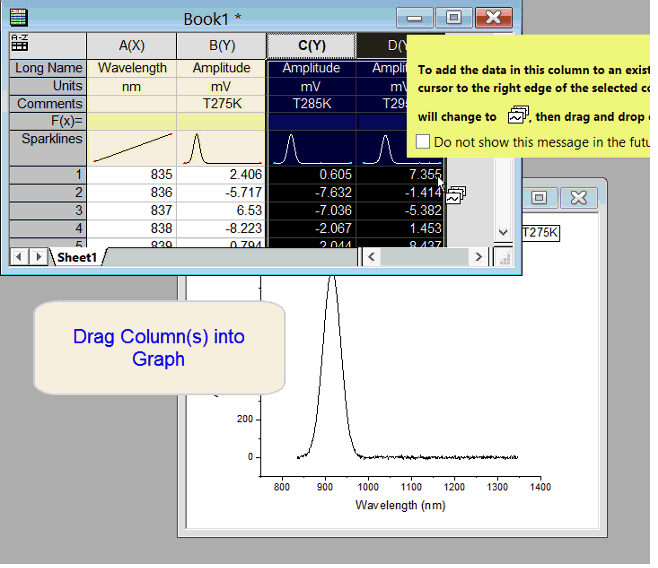The image size is (658, 568).
Task: Click the Comments row label
Action: (48, 104)
